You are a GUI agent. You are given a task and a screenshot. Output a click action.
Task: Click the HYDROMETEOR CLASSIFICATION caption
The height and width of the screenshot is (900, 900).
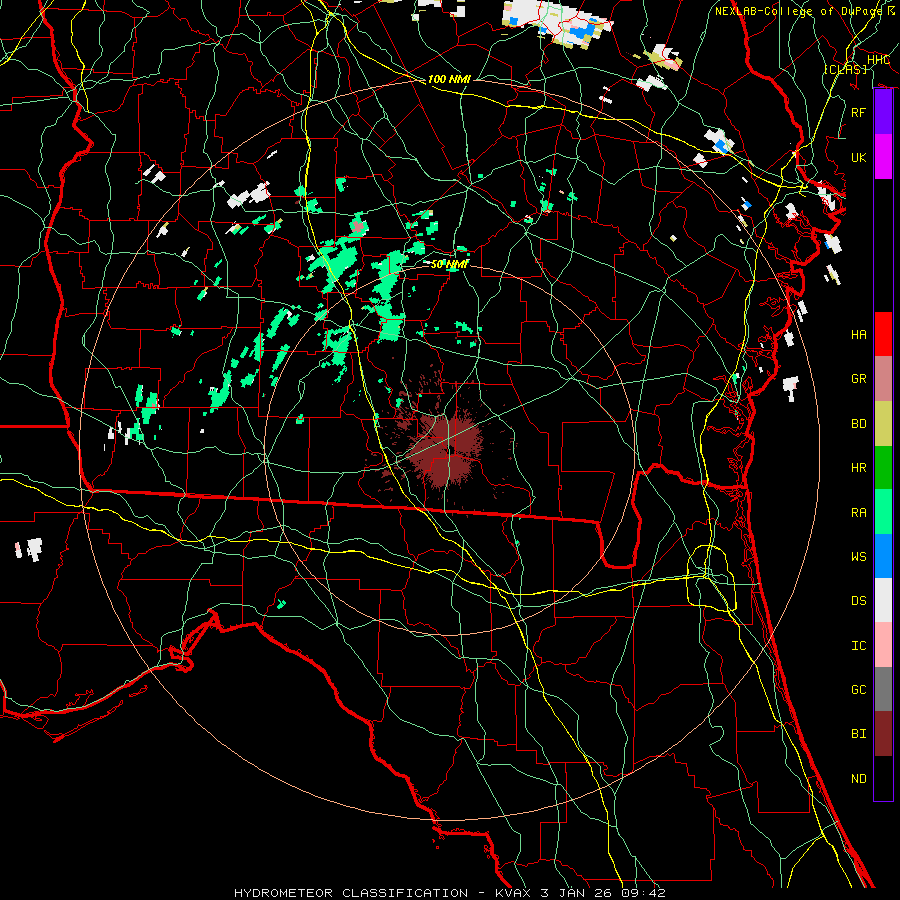point(351,893)
